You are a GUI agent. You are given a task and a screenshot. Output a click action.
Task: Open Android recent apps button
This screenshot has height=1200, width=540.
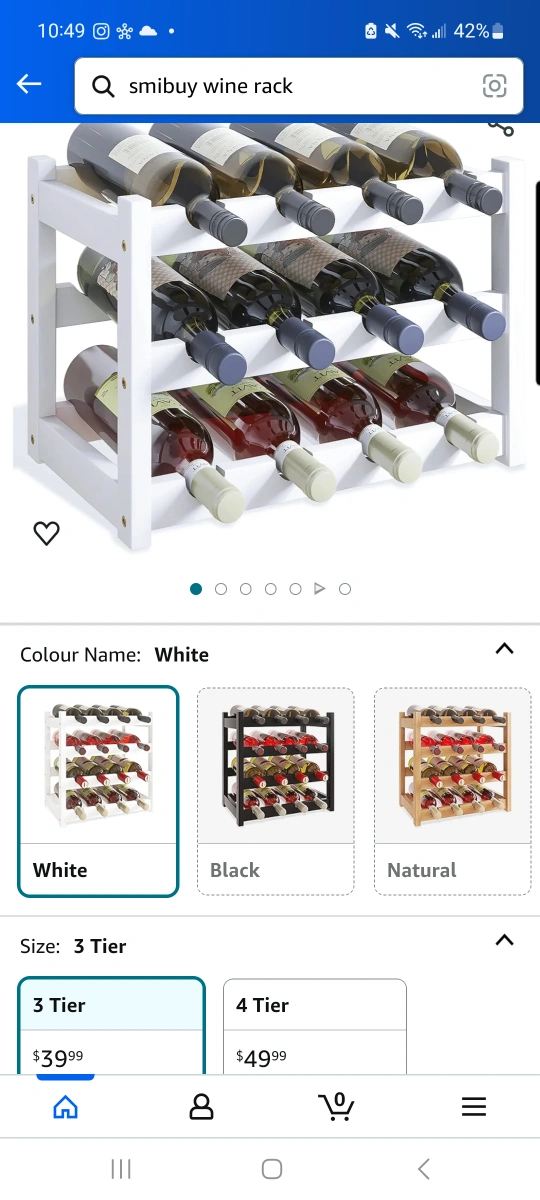[121, 1168]
